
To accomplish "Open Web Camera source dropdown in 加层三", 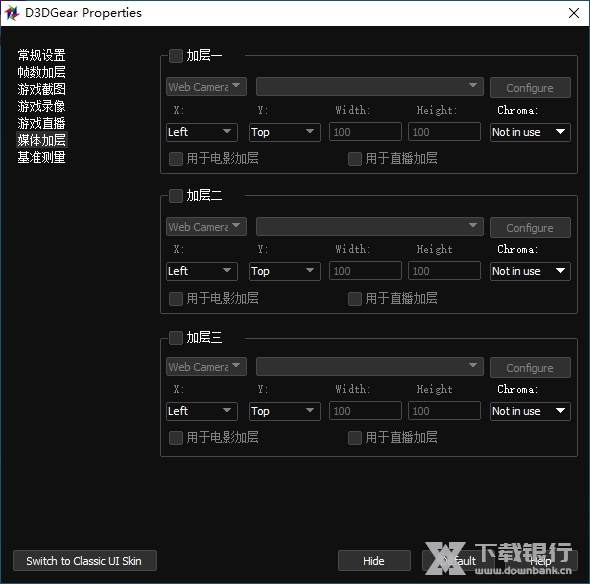I will (206, 367).
